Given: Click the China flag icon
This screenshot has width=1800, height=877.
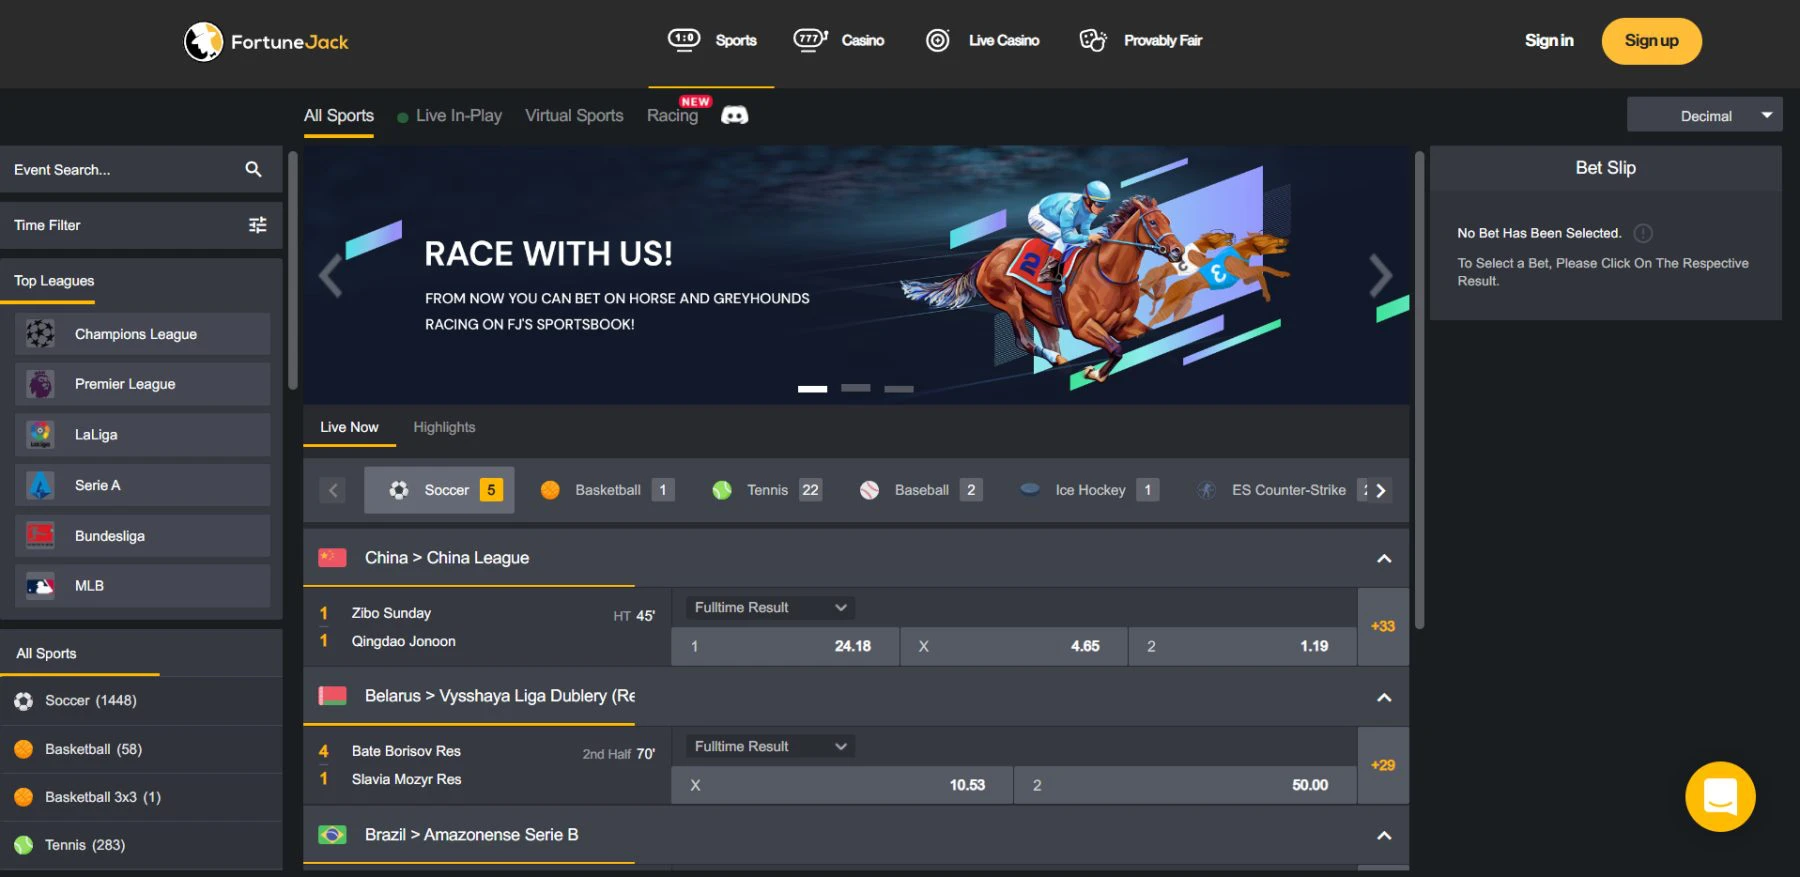Looking at the screenshot, I should pyautogui.click(x=332, y=557).
